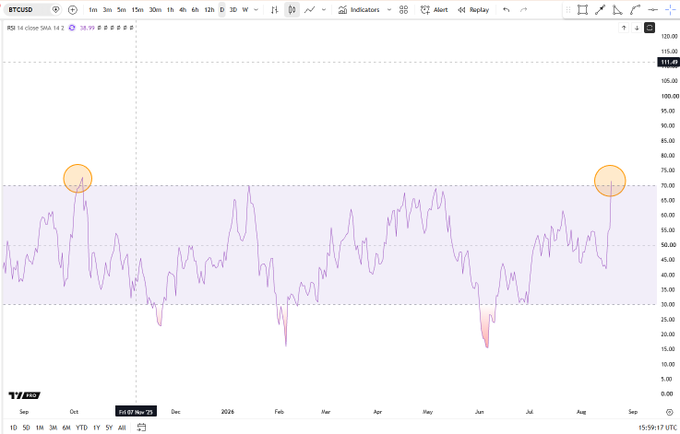Open the indicator templates grid icon

(403, 10)
